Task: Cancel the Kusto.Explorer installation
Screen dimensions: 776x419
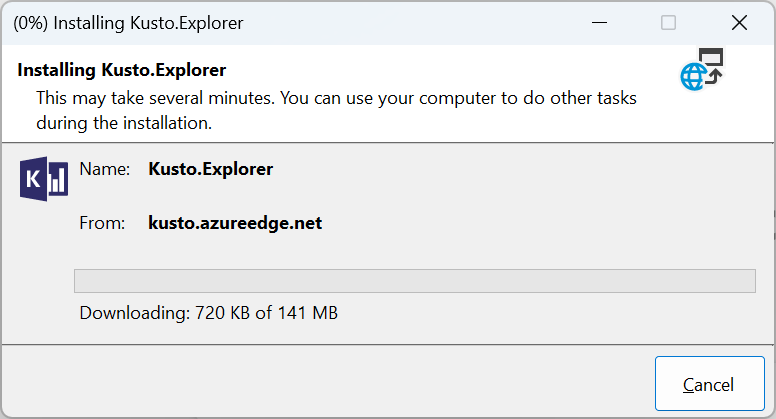Action: [709, 384]
